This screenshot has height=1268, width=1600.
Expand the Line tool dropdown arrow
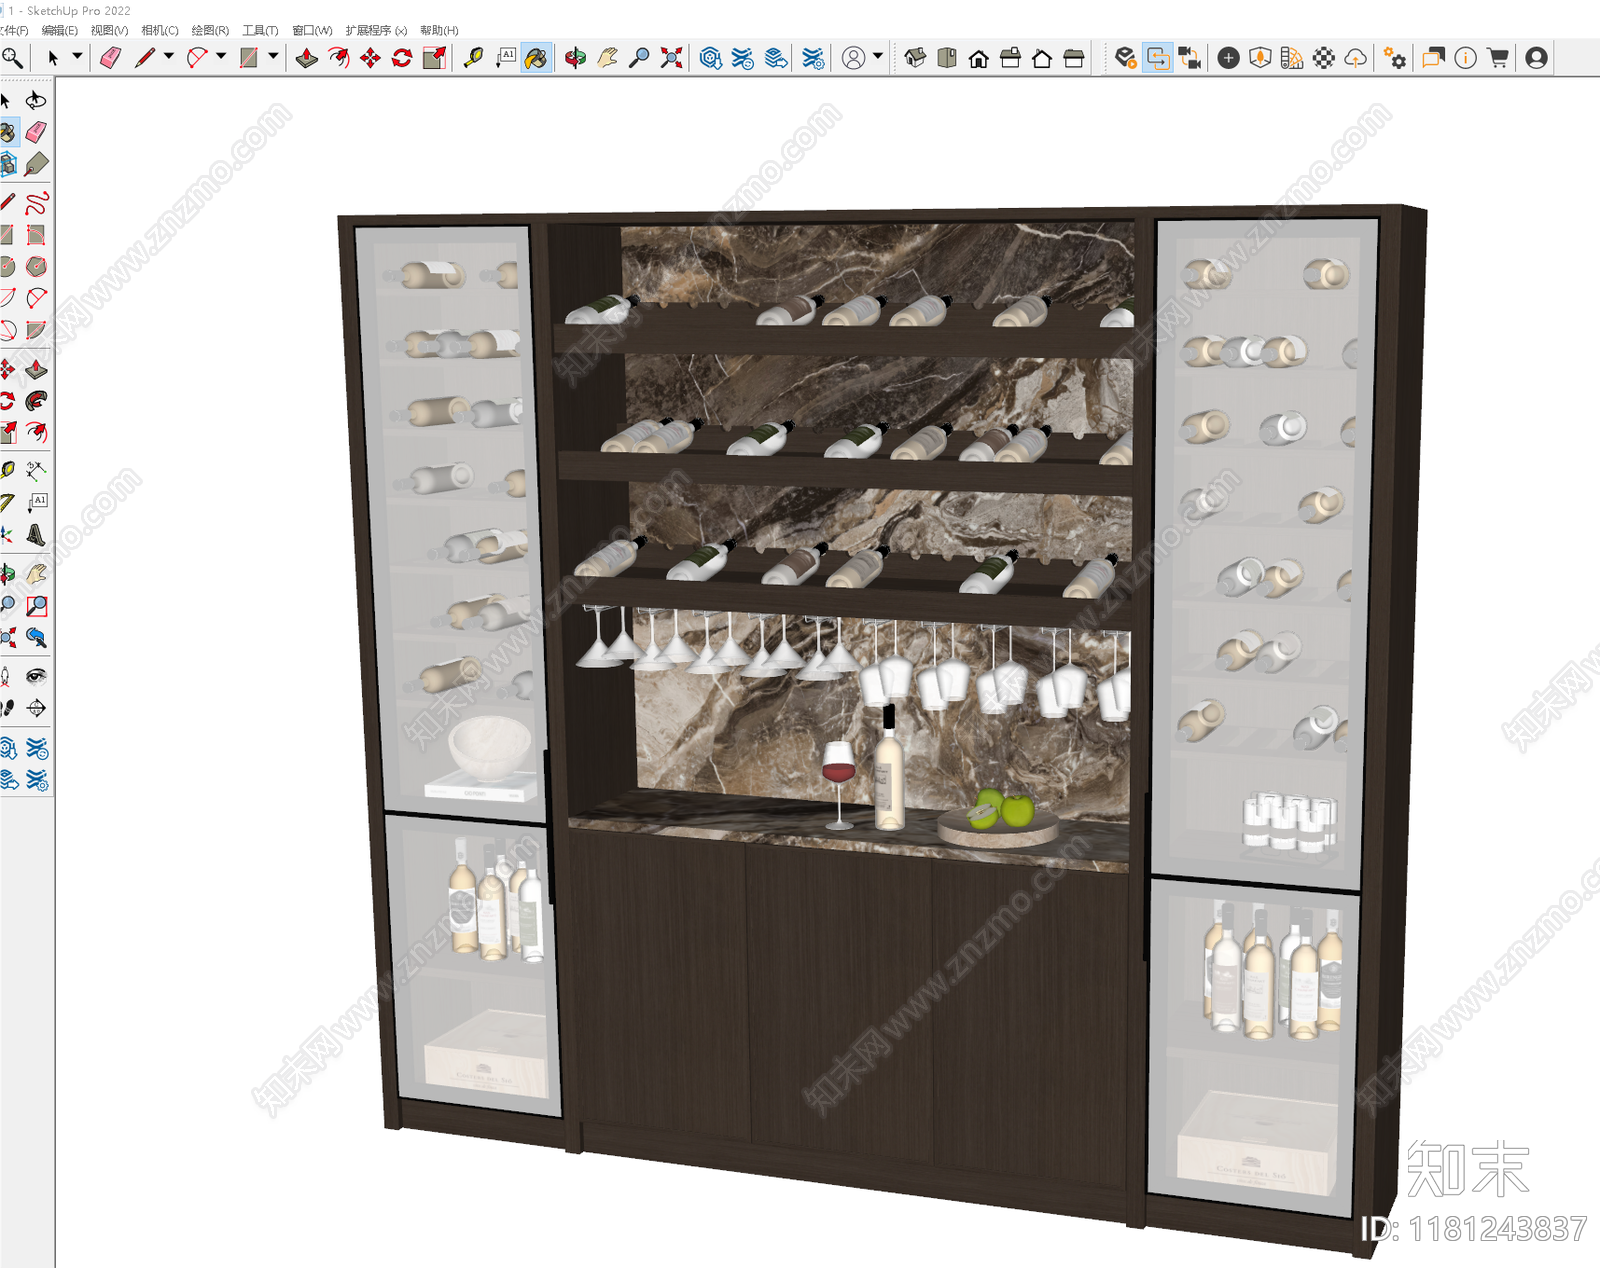click(168, 57)
